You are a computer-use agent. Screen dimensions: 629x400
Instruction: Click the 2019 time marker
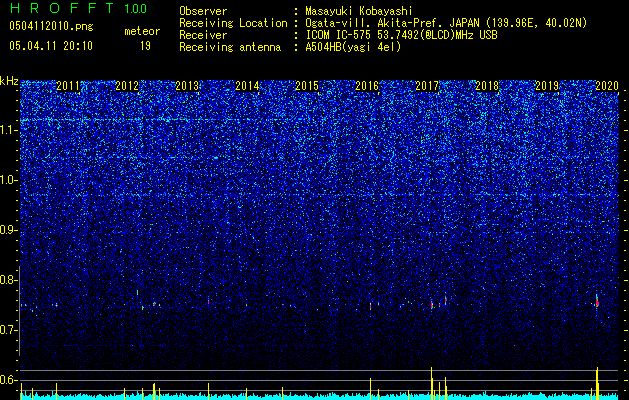[x=547, y=86]
